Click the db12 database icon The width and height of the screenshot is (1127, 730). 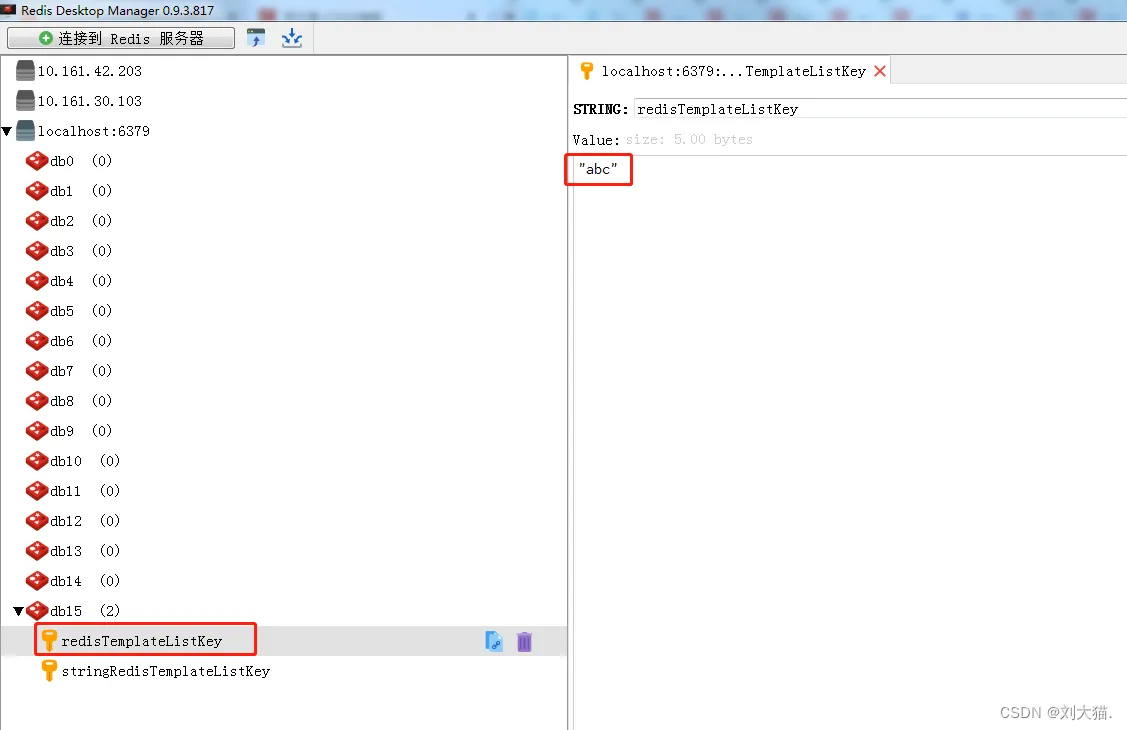[x=37, y=521]
